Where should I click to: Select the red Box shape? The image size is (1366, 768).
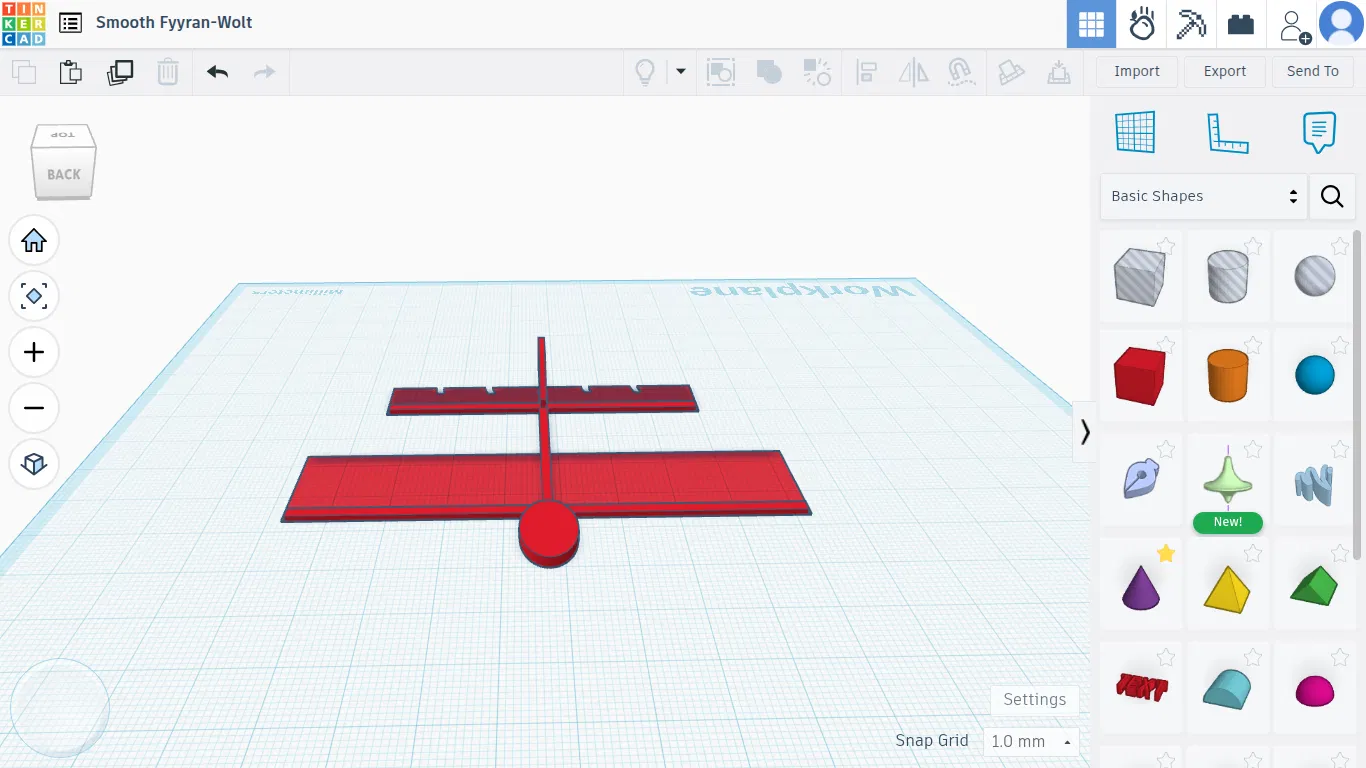[x=1140, y=377]
